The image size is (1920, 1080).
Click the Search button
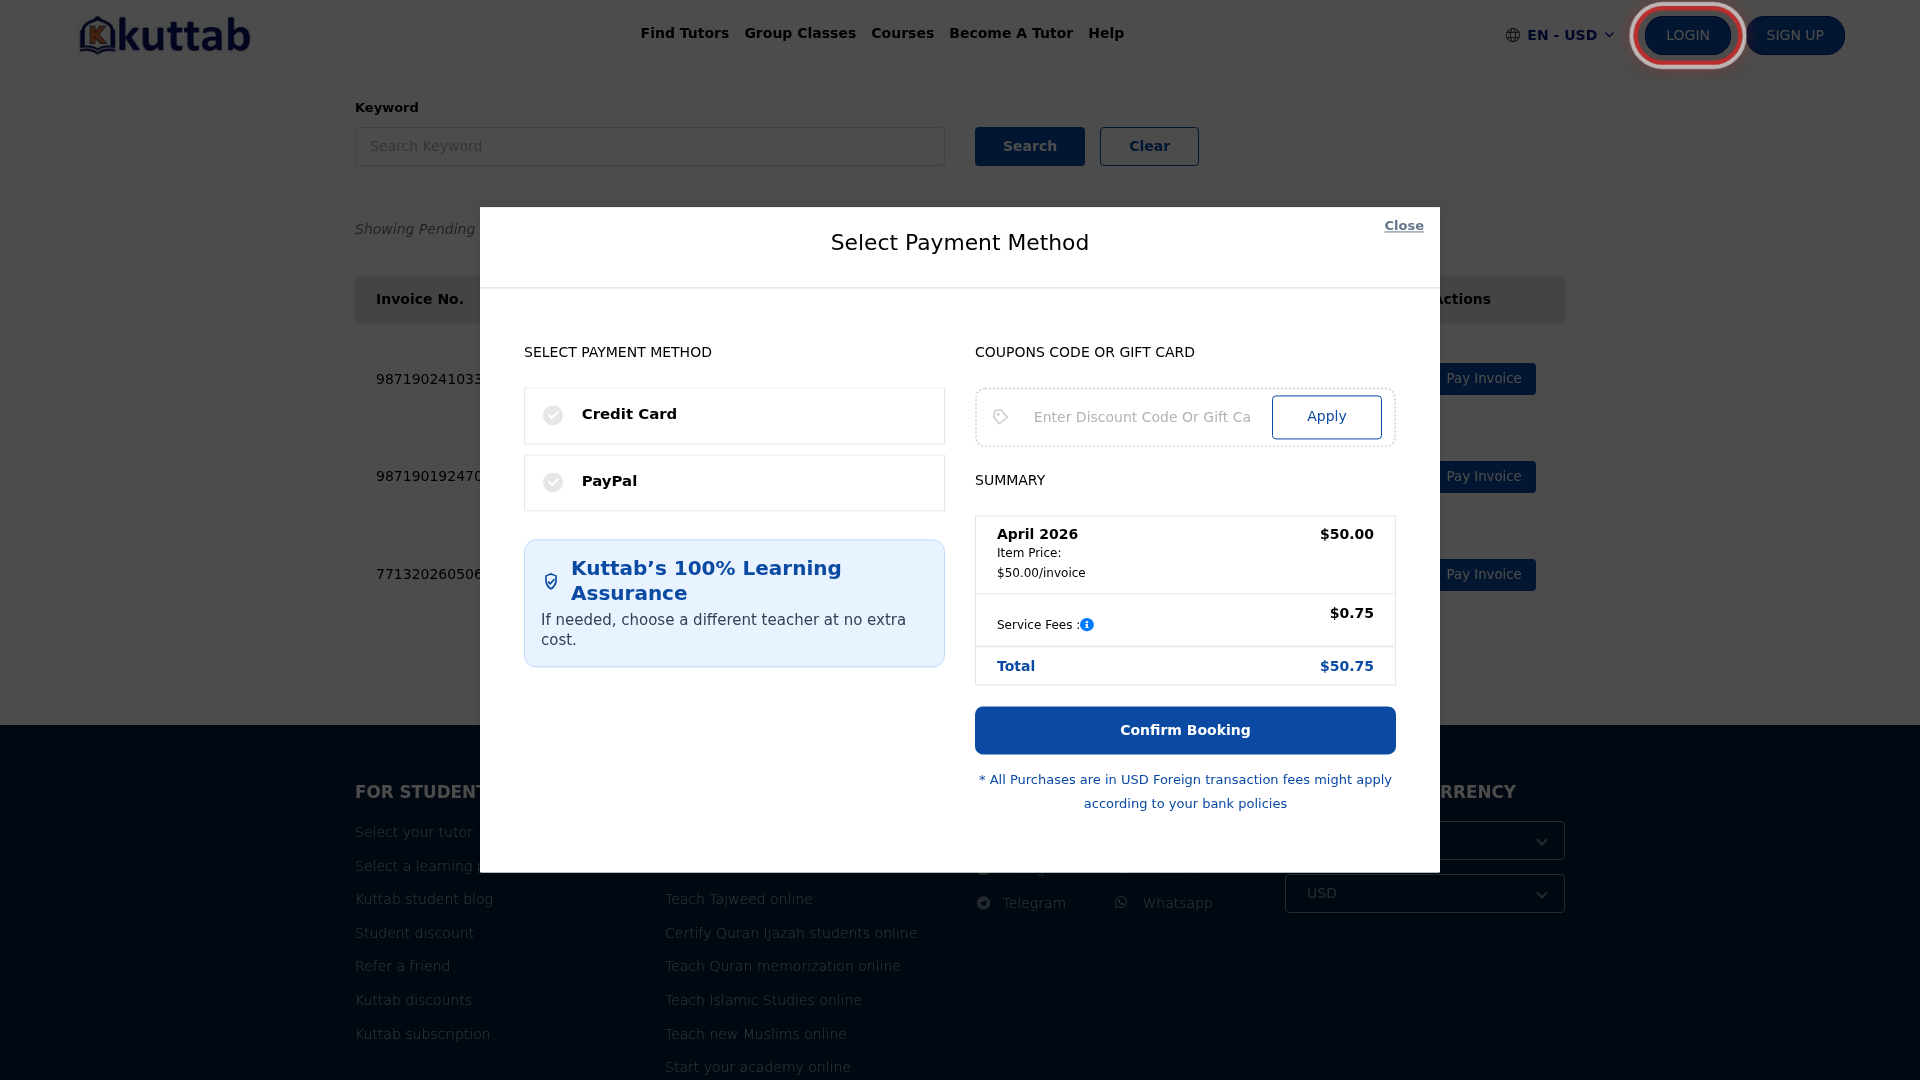click(x=1030, y=147)
